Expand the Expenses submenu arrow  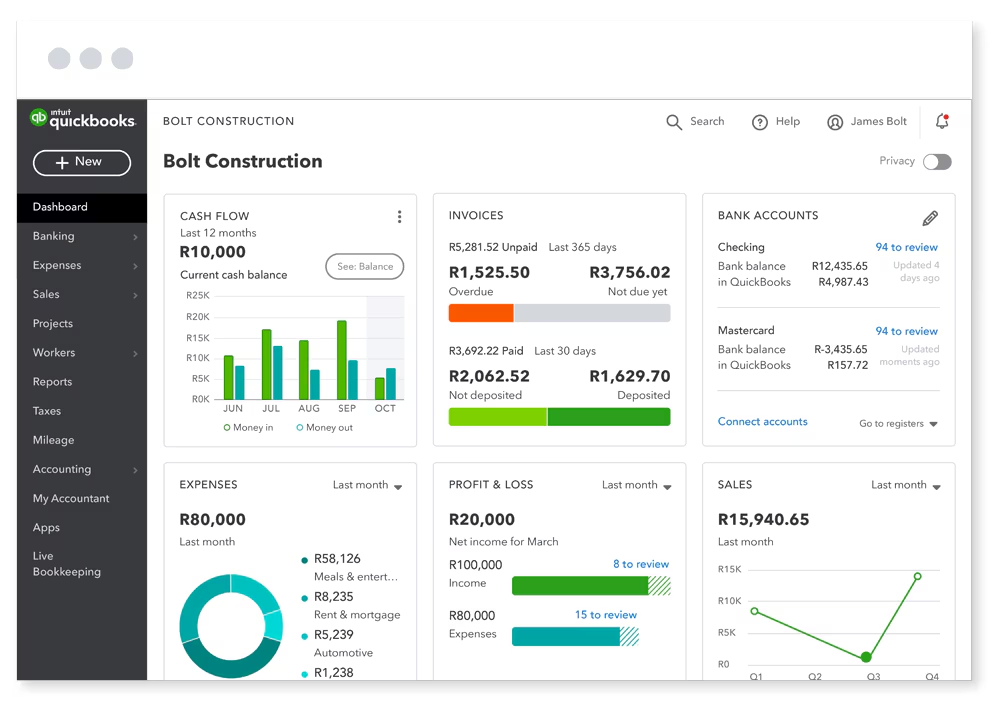(135, 266)
